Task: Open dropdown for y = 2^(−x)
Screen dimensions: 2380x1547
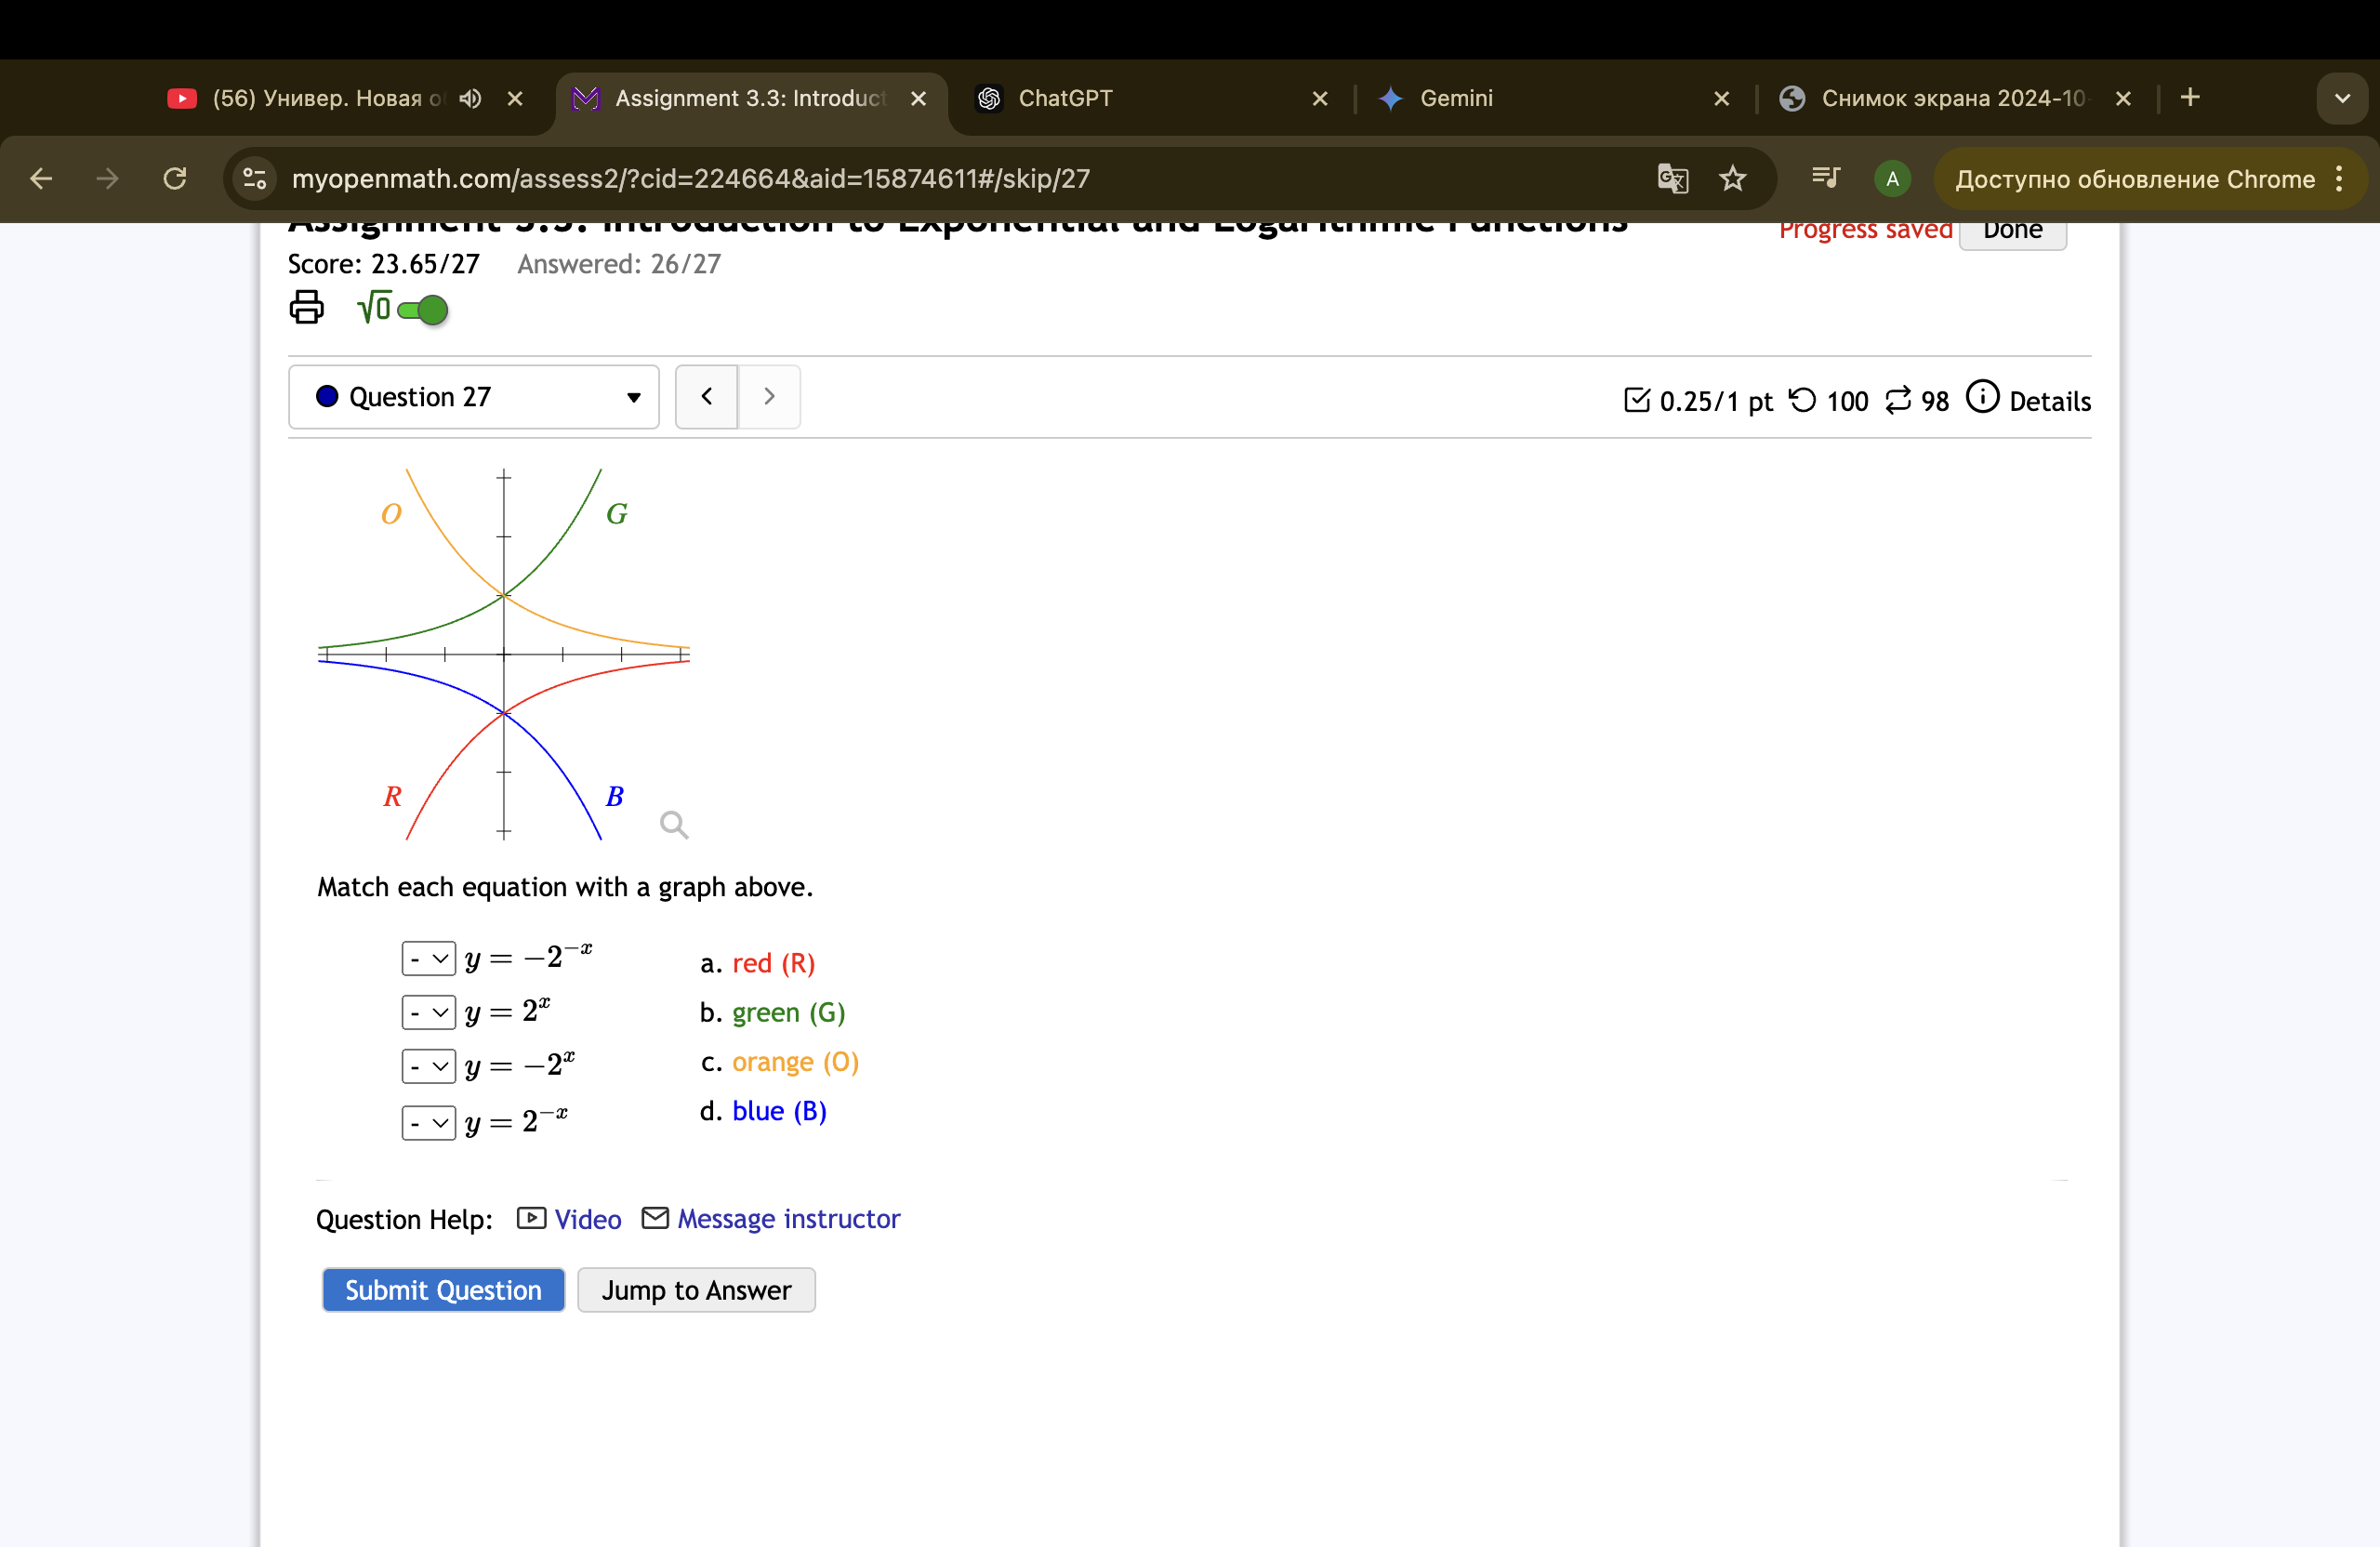Action: (x=429, y=1123)
